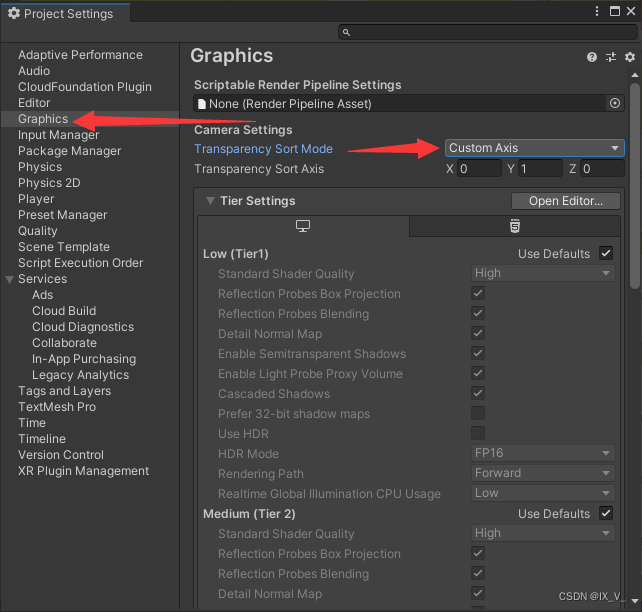
Task: Open Package Manager settings
Action: pos(69,151)
